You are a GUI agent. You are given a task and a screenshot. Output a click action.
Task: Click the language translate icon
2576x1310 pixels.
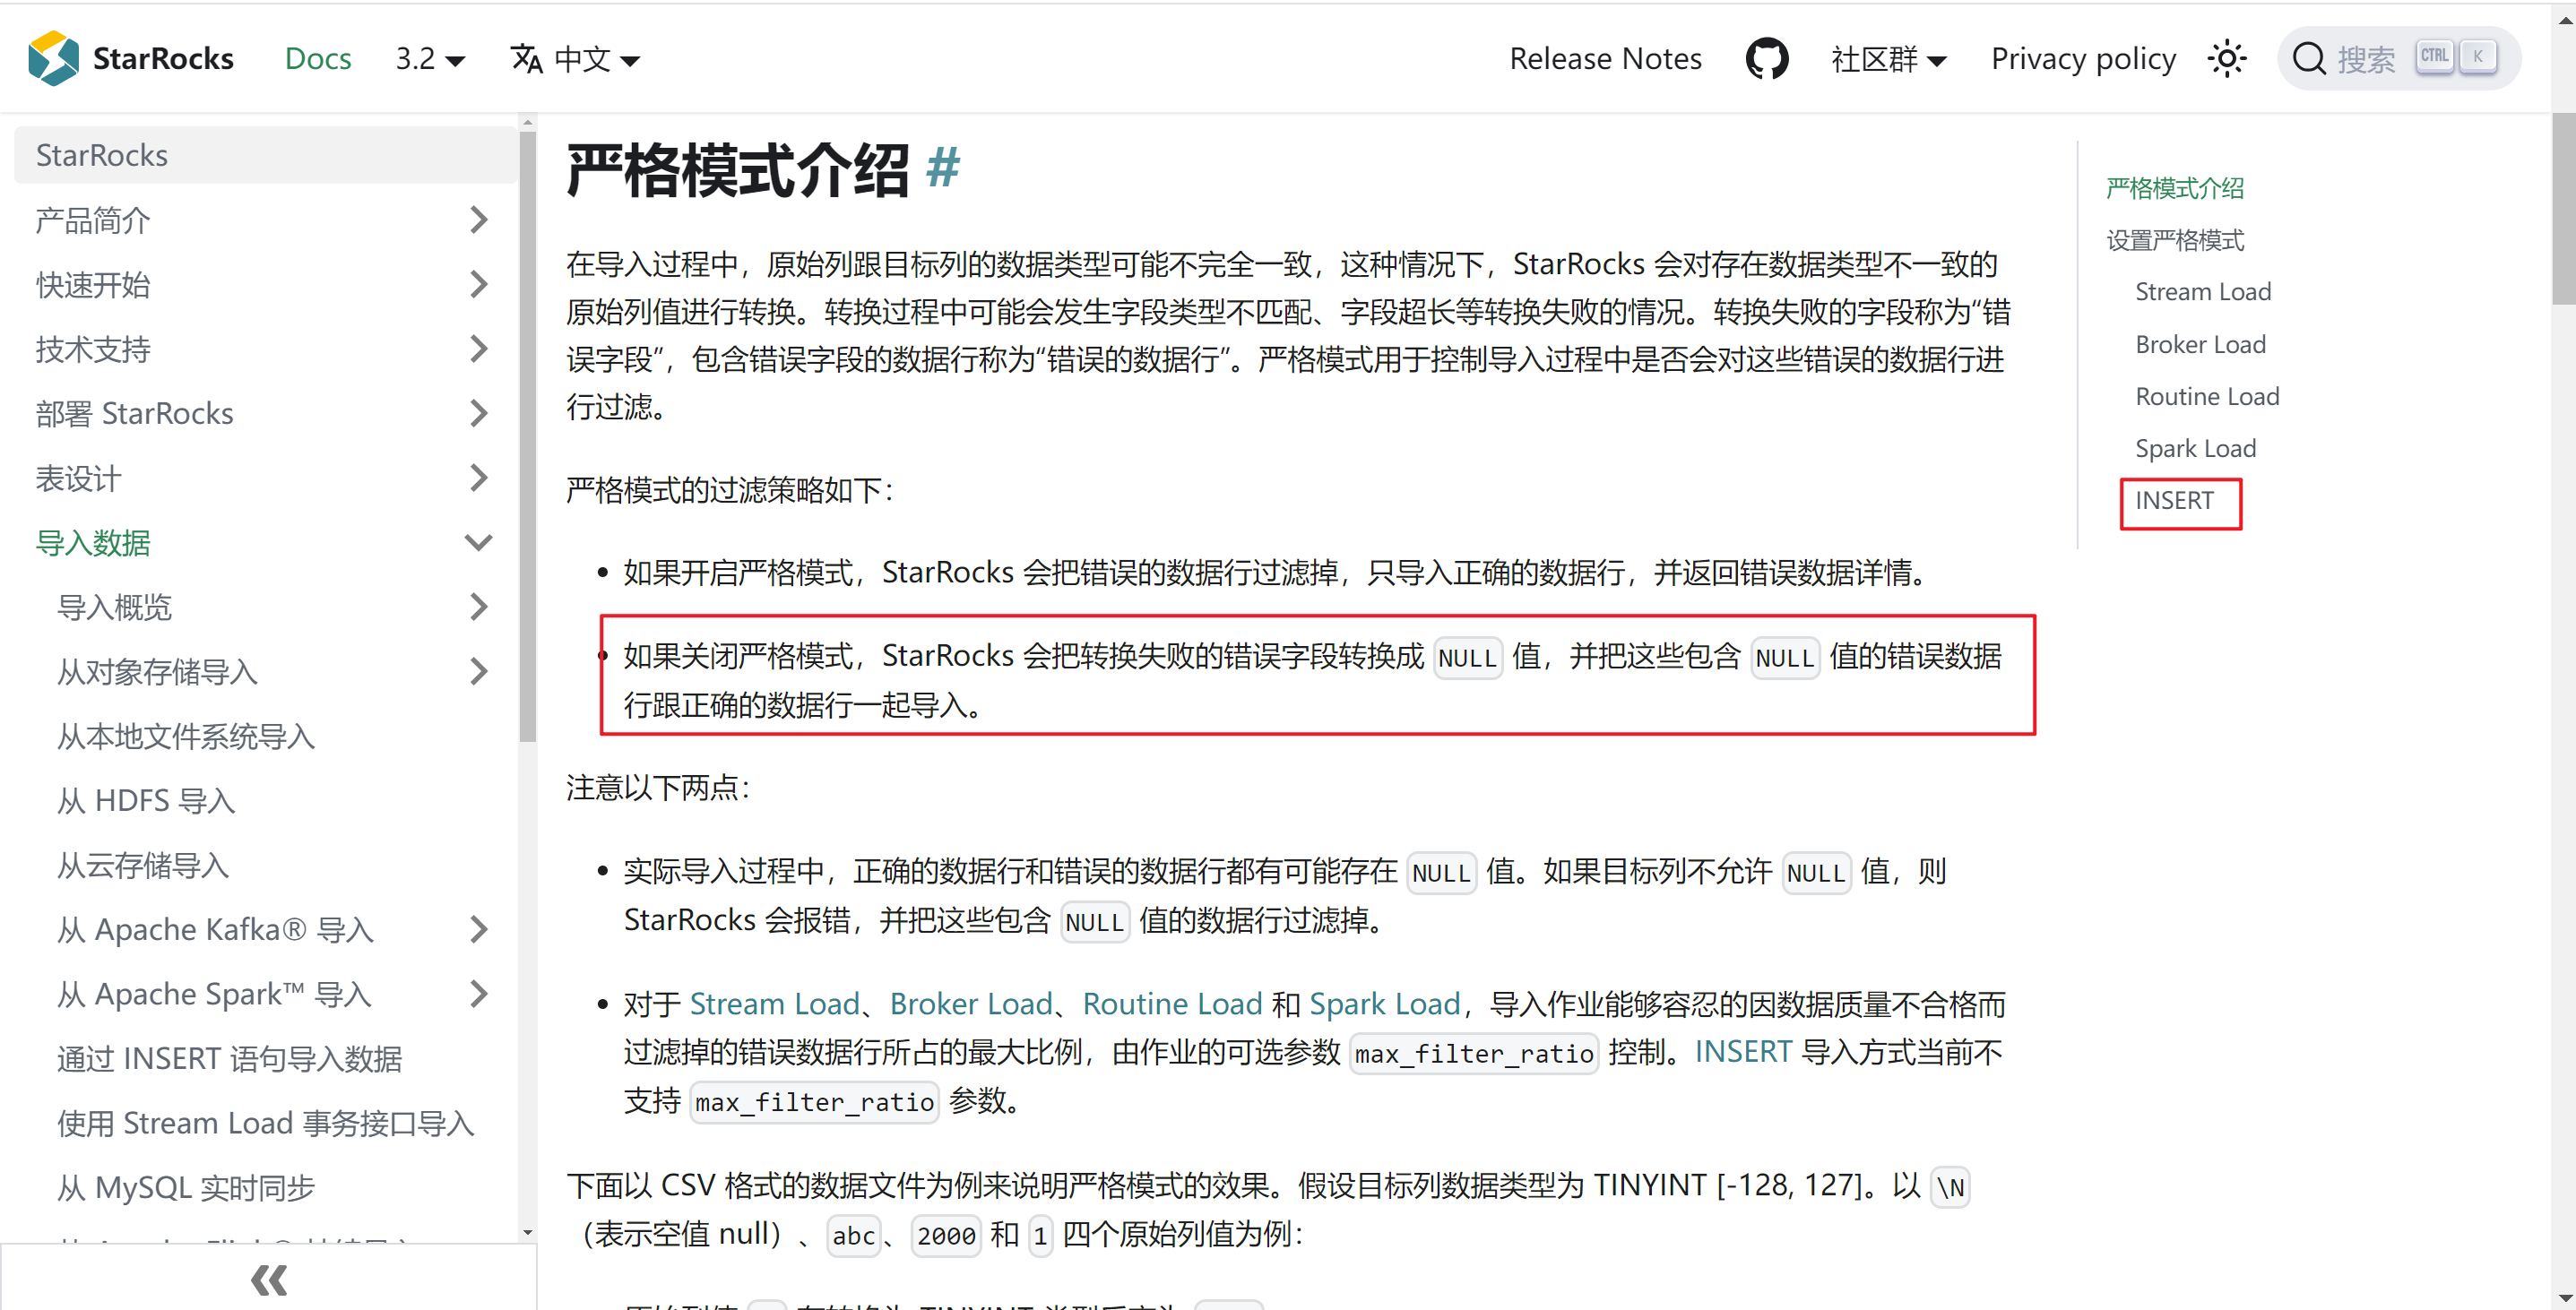(x=526, y=59)
